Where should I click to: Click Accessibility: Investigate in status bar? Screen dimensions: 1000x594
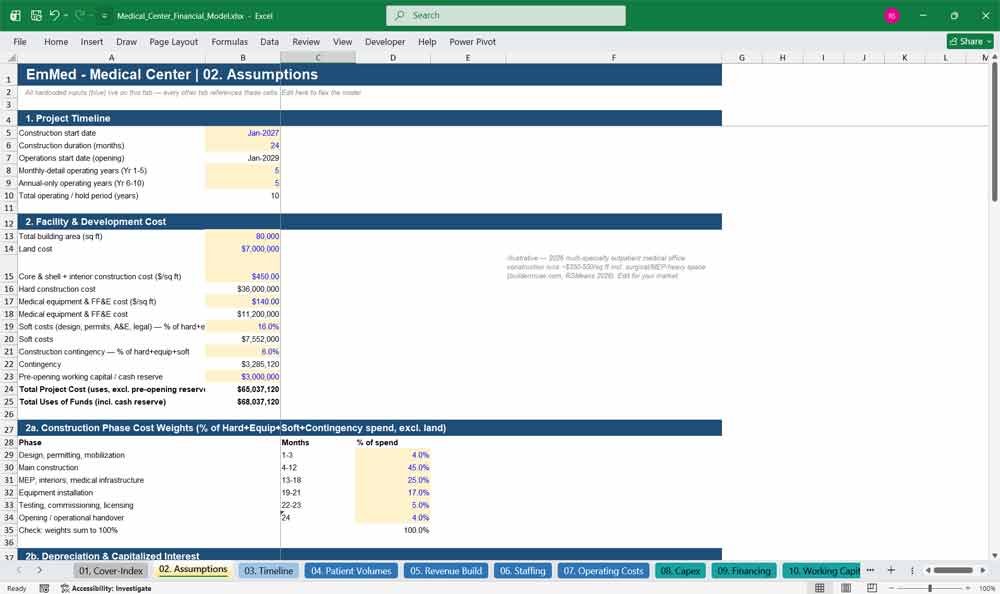[x=106, y=588]
